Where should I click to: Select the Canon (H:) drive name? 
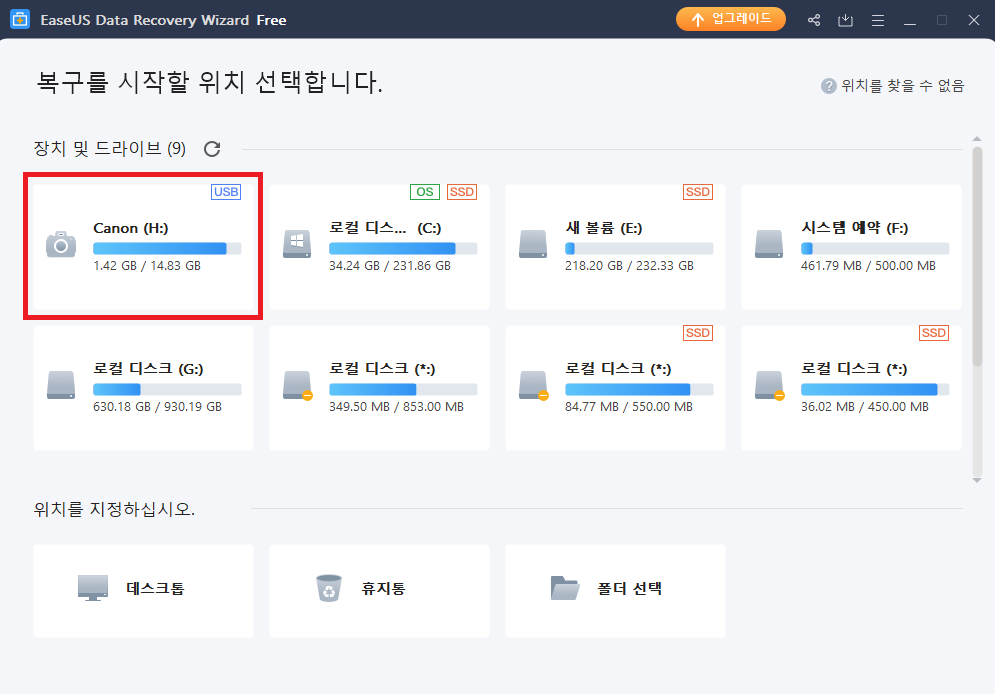(x=131, y=228)
